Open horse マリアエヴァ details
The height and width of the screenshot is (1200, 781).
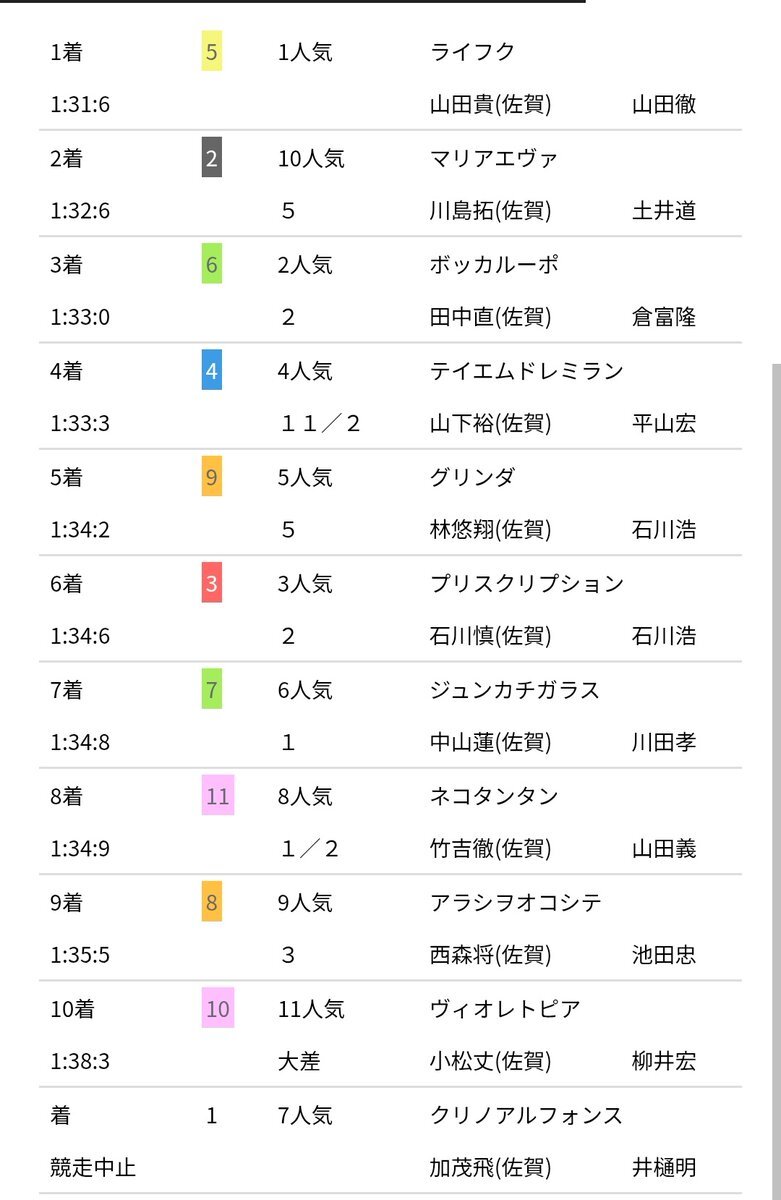[x=494, y=158]
